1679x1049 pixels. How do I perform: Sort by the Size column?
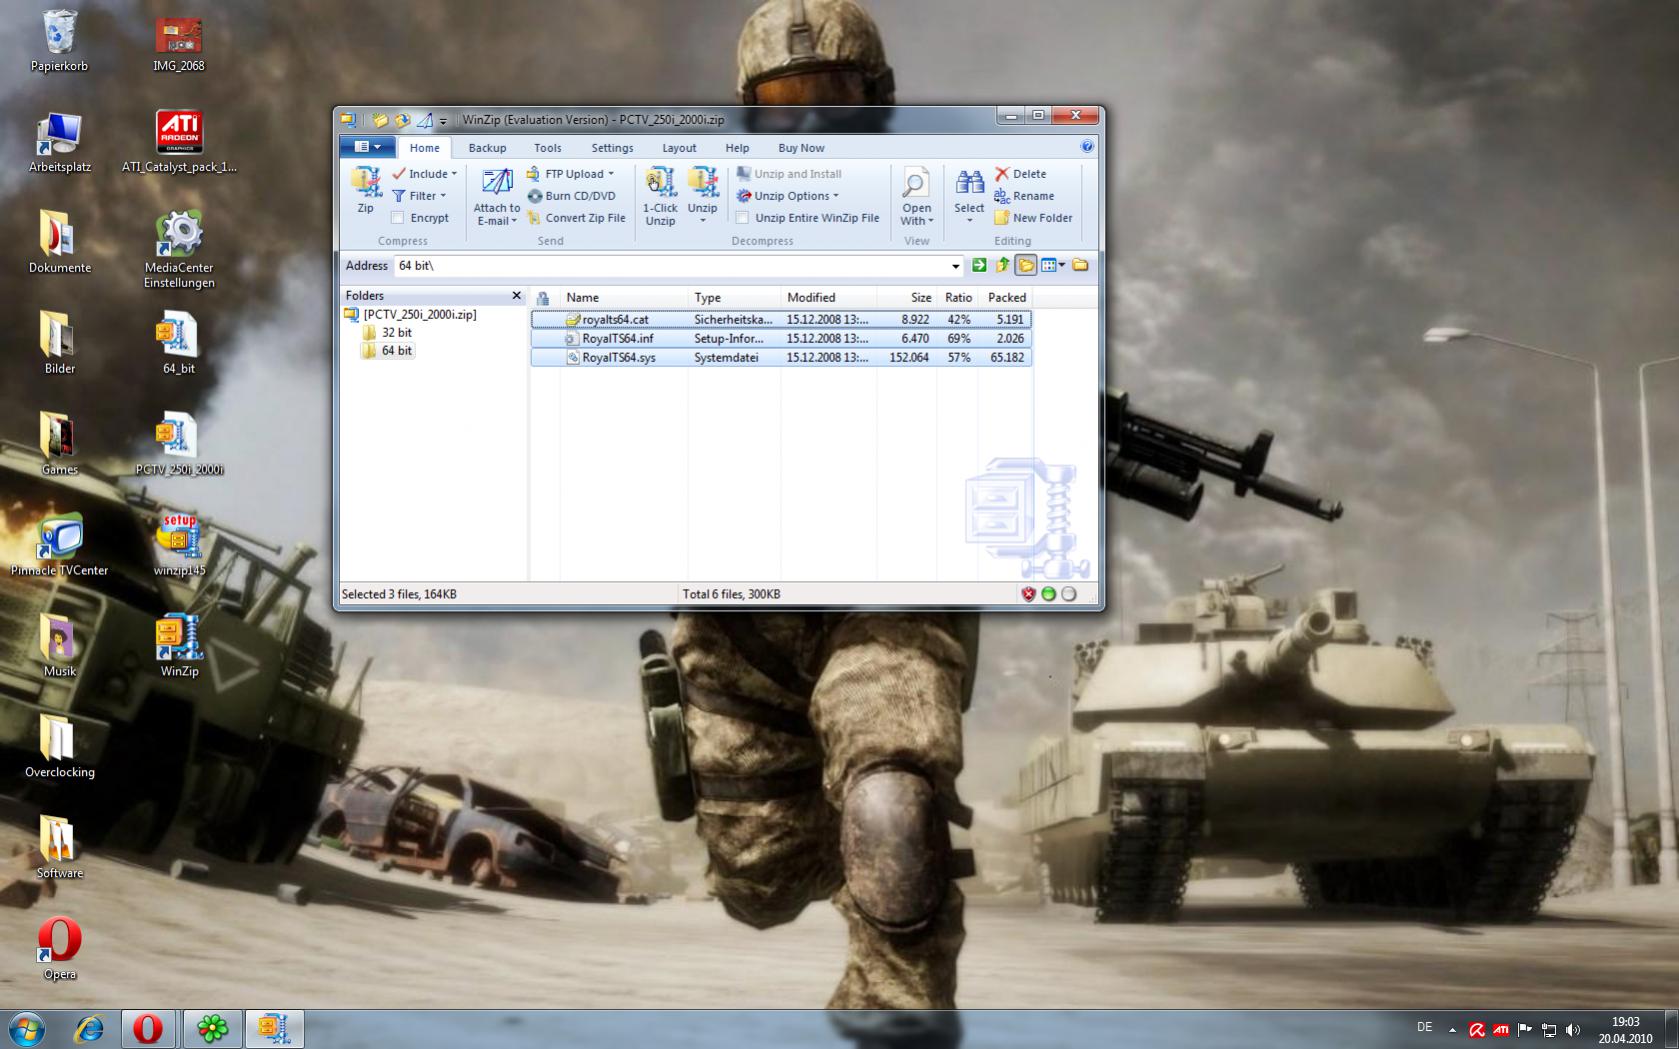tap(906, 298)
